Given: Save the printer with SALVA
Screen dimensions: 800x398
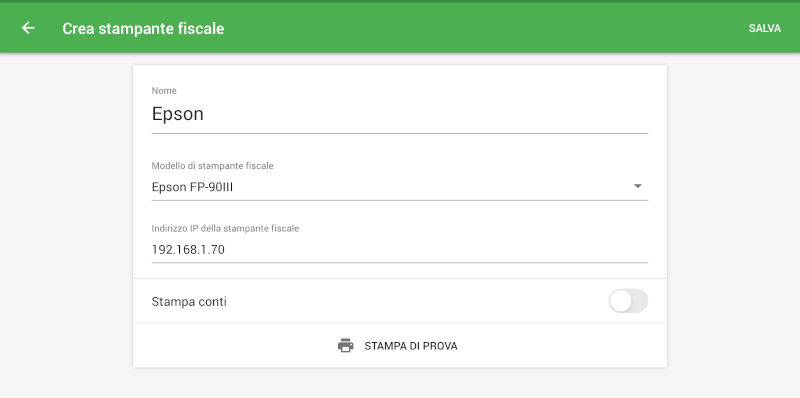Looking at the screenshot, I should 764,29.
